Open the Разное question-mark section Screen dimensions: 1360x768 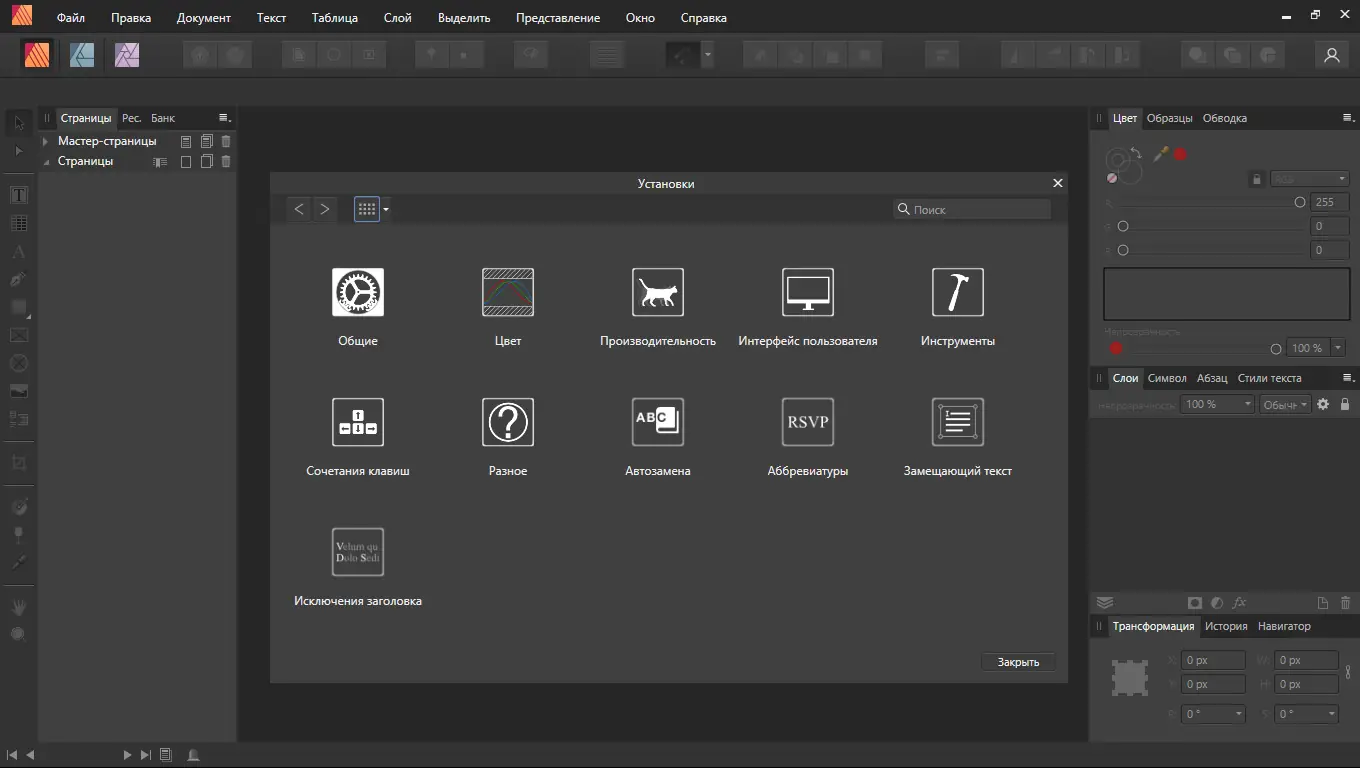point(508,422)
